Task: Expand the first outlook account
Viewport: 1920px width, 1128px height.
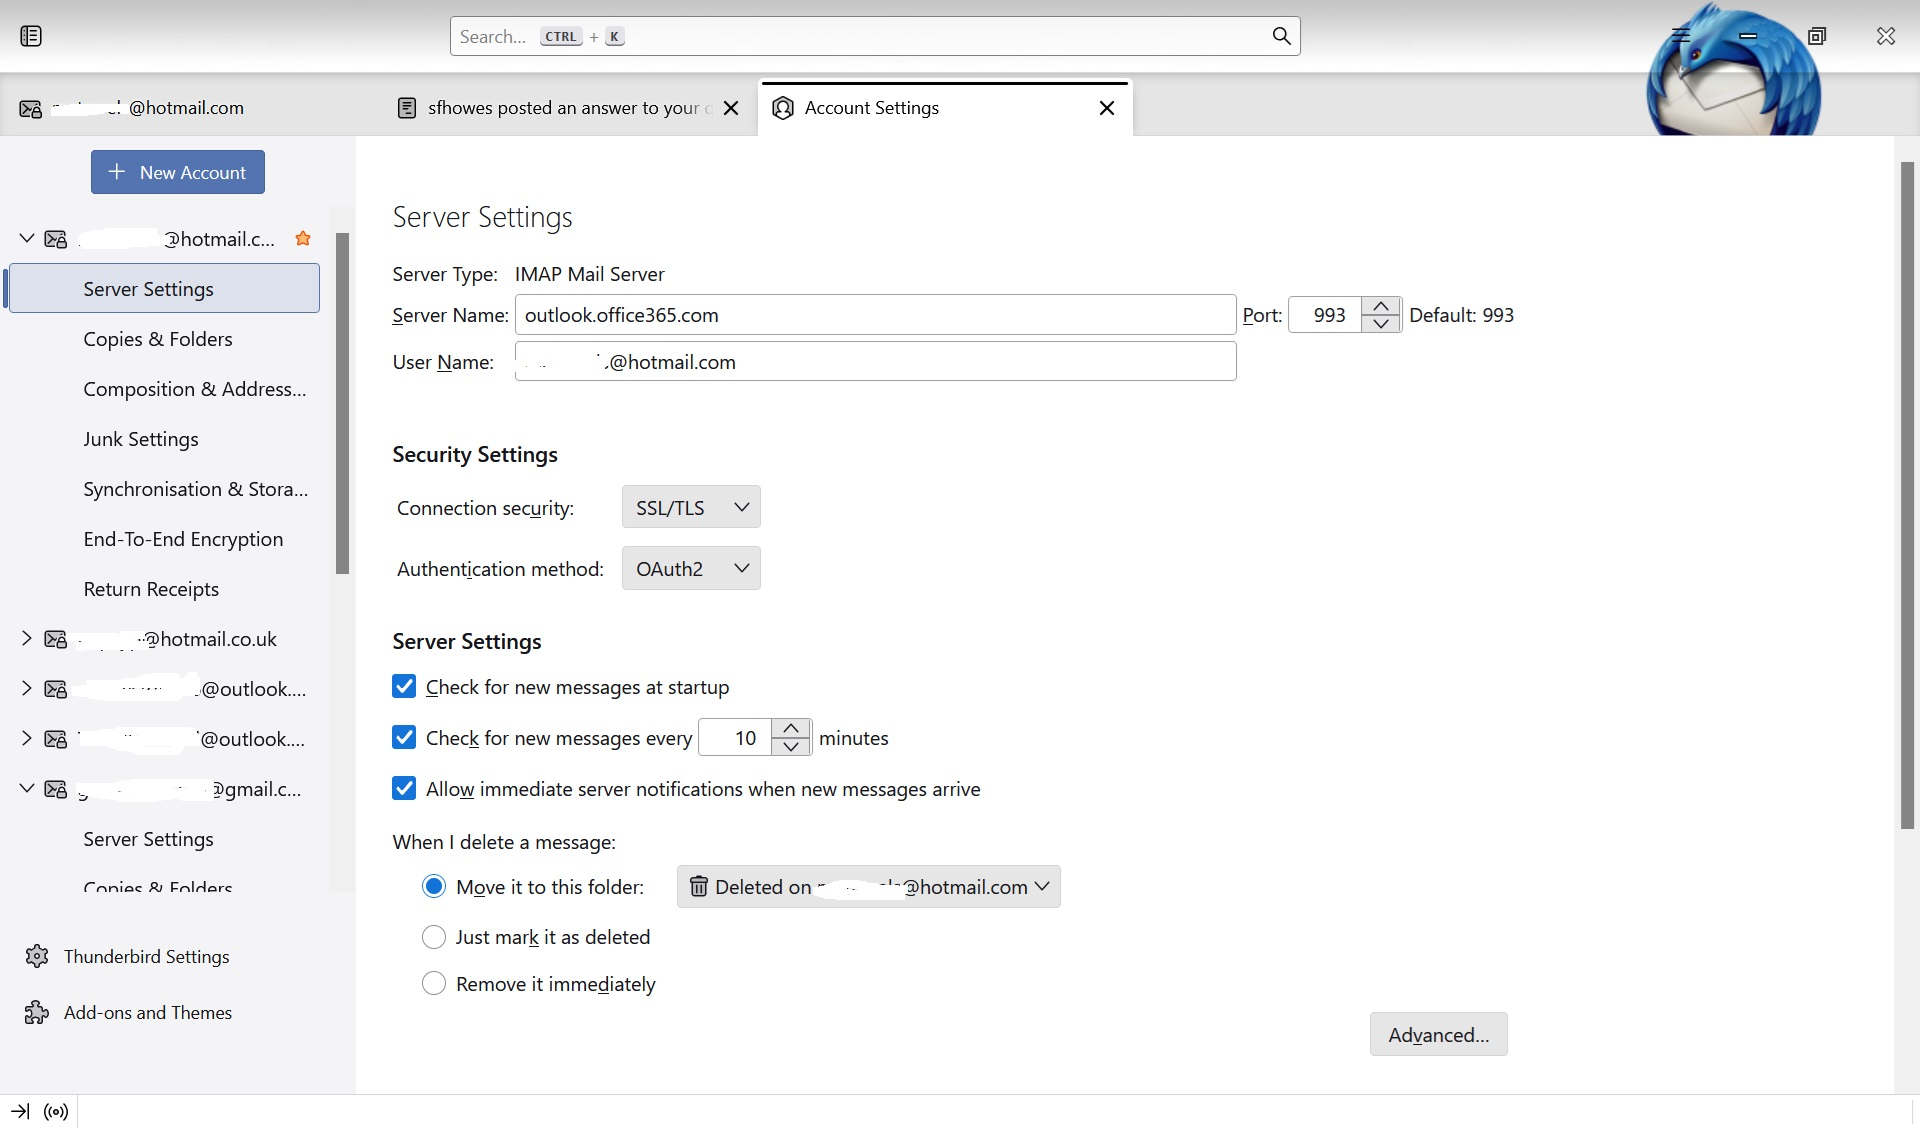Action: pos(27,688)
